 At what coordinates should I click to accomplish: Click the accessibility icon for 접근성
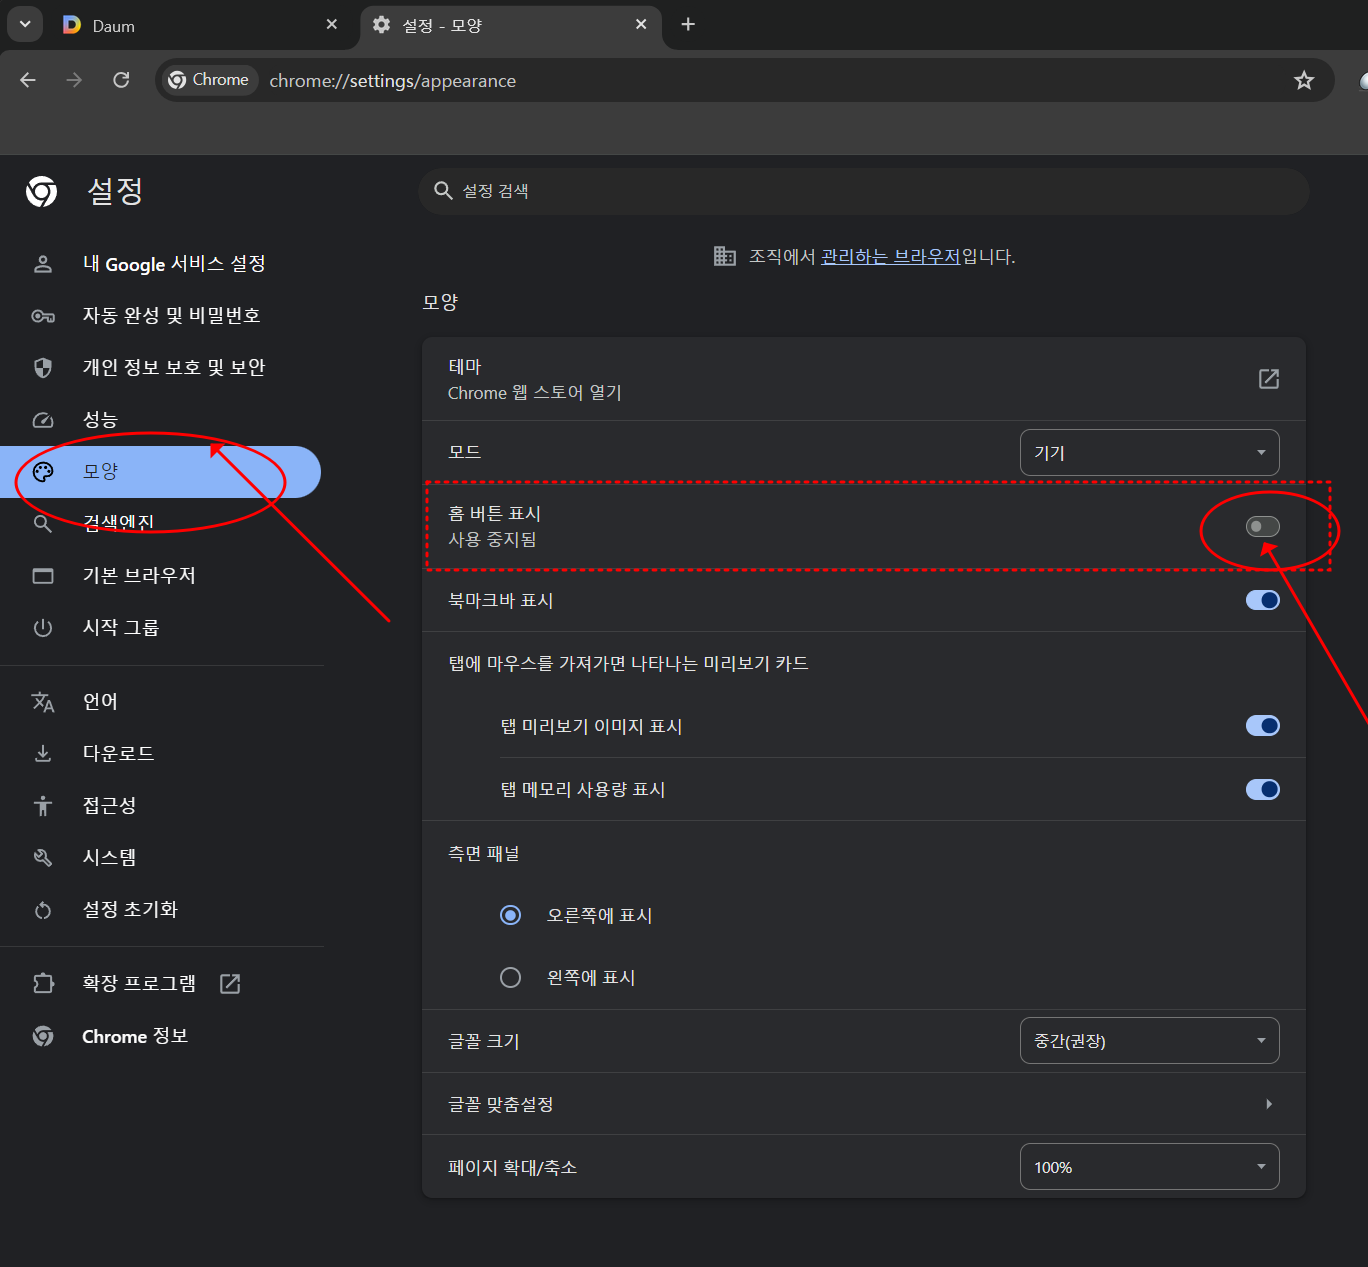pyautogui.click(x=43, y=806)
